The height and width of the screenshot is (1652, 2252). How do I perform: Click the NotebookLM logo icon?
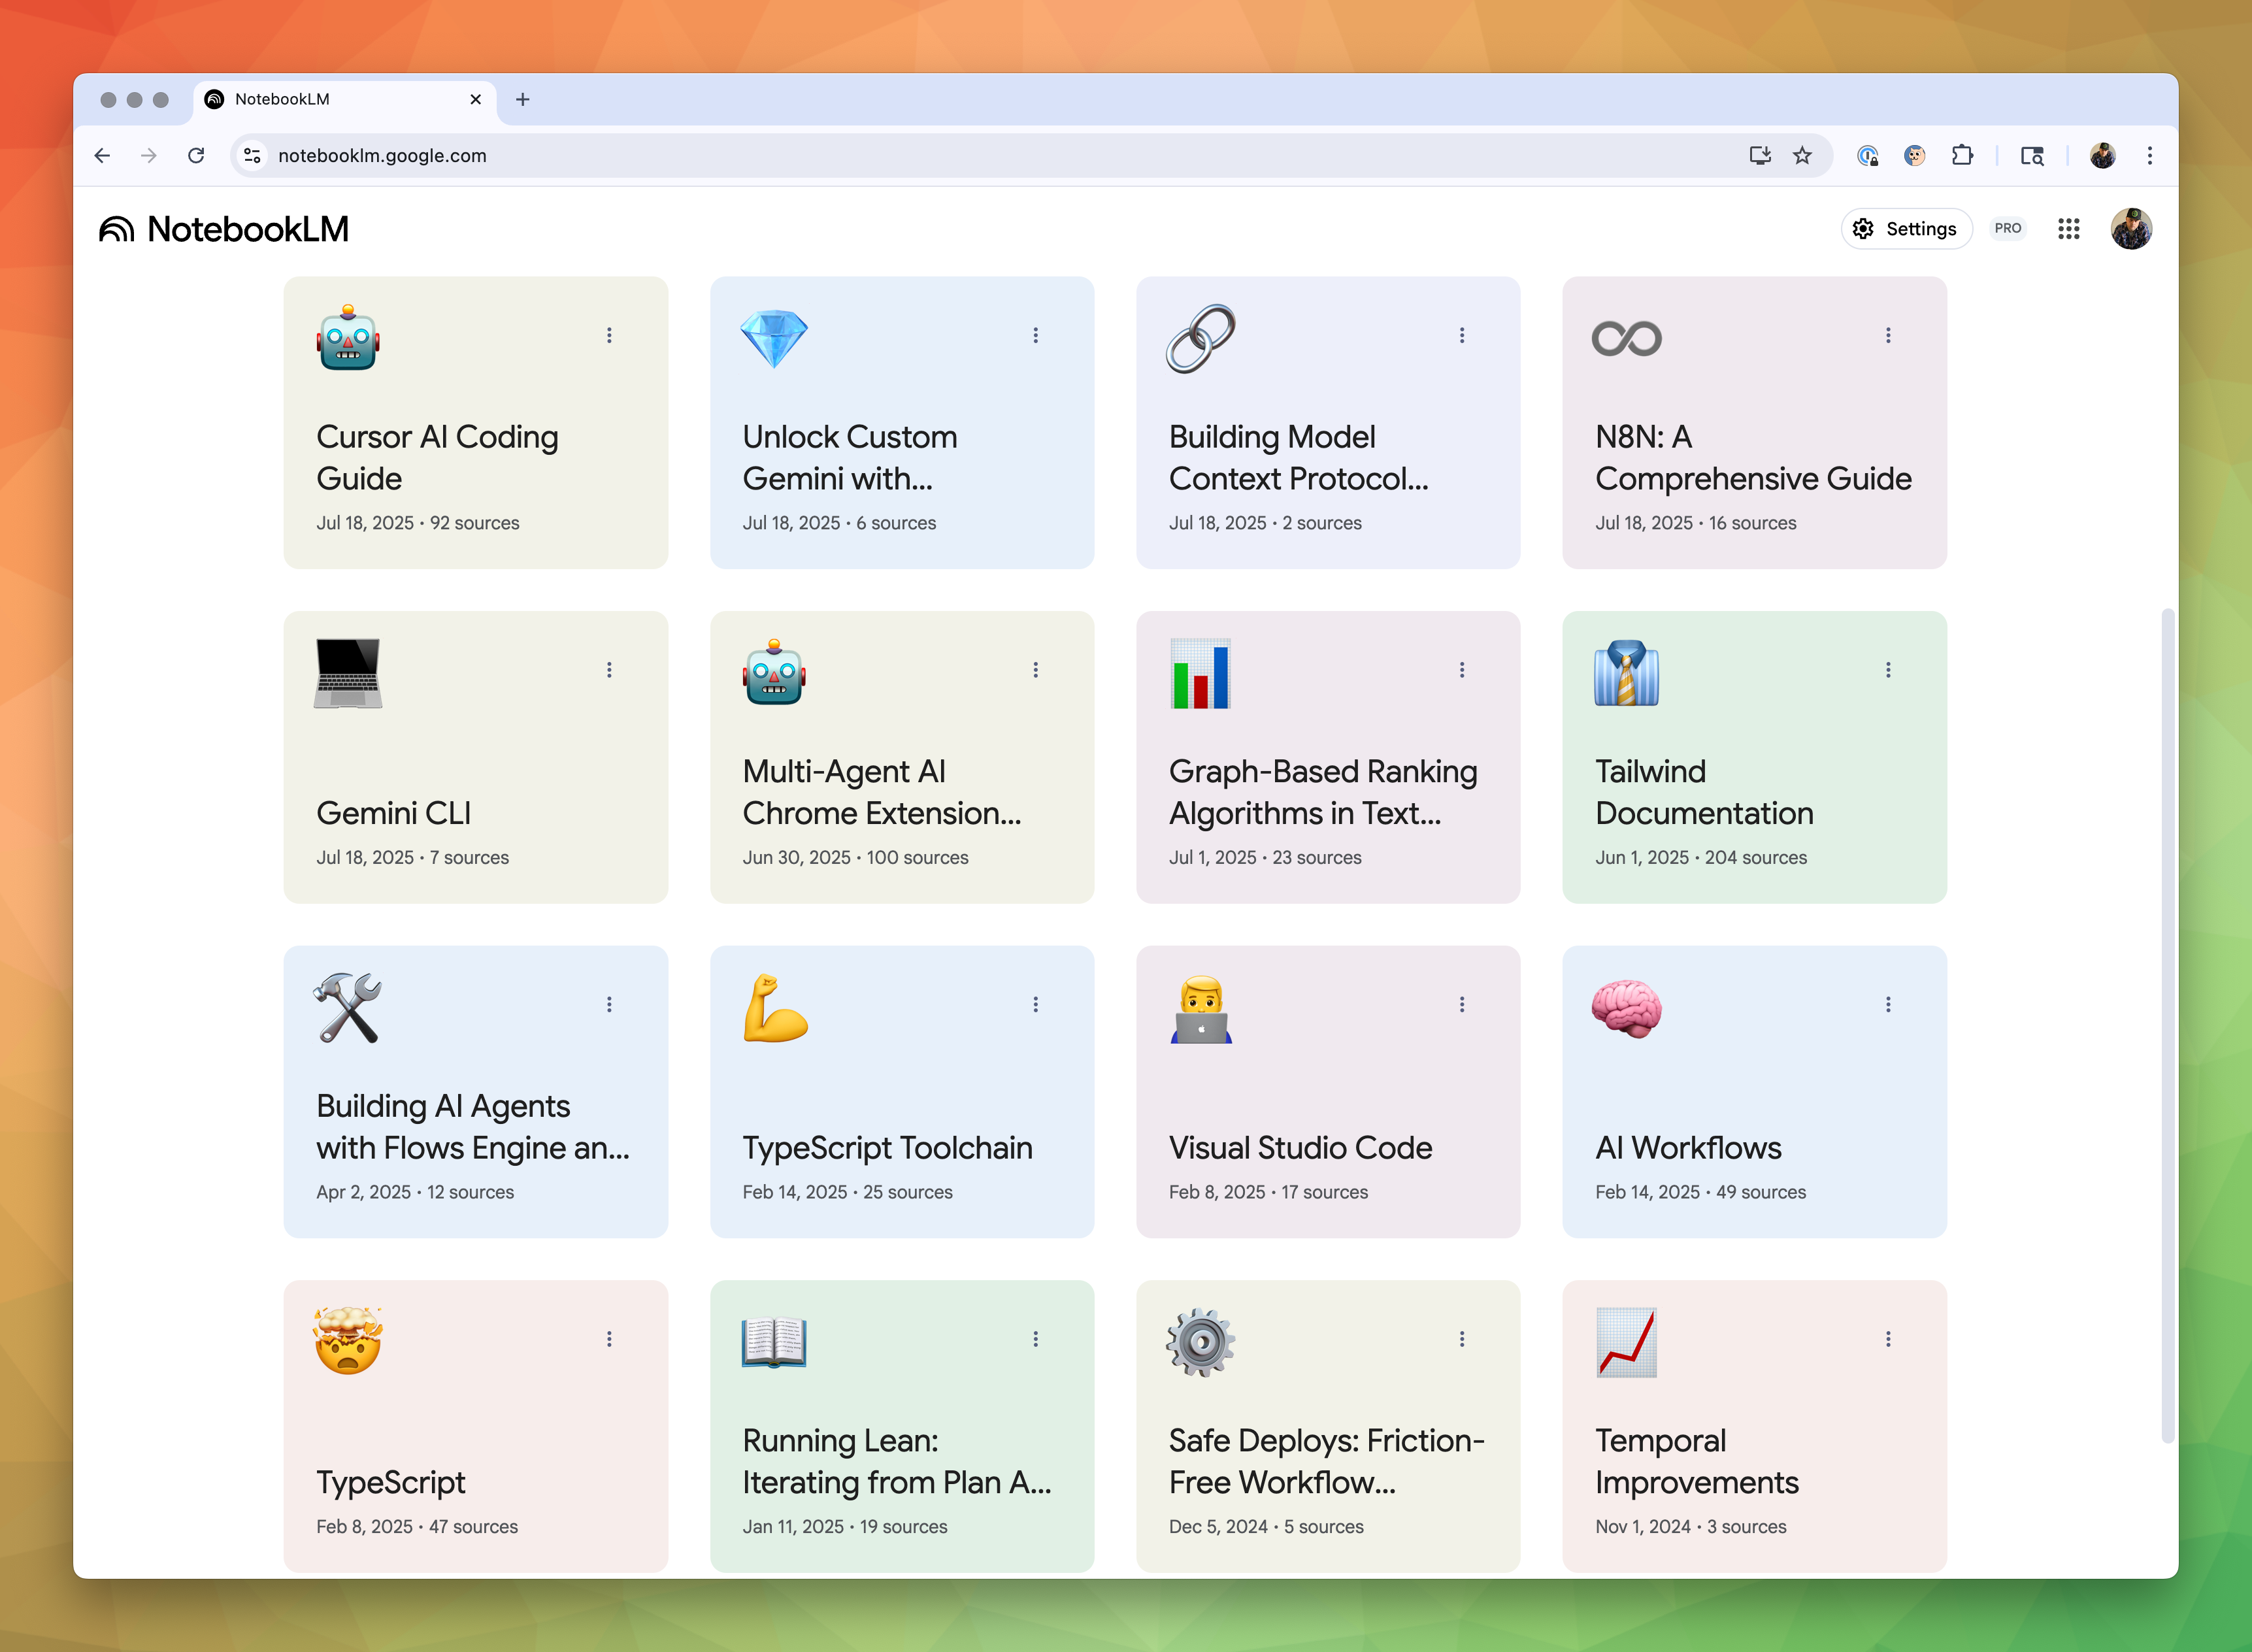point(117,229)
